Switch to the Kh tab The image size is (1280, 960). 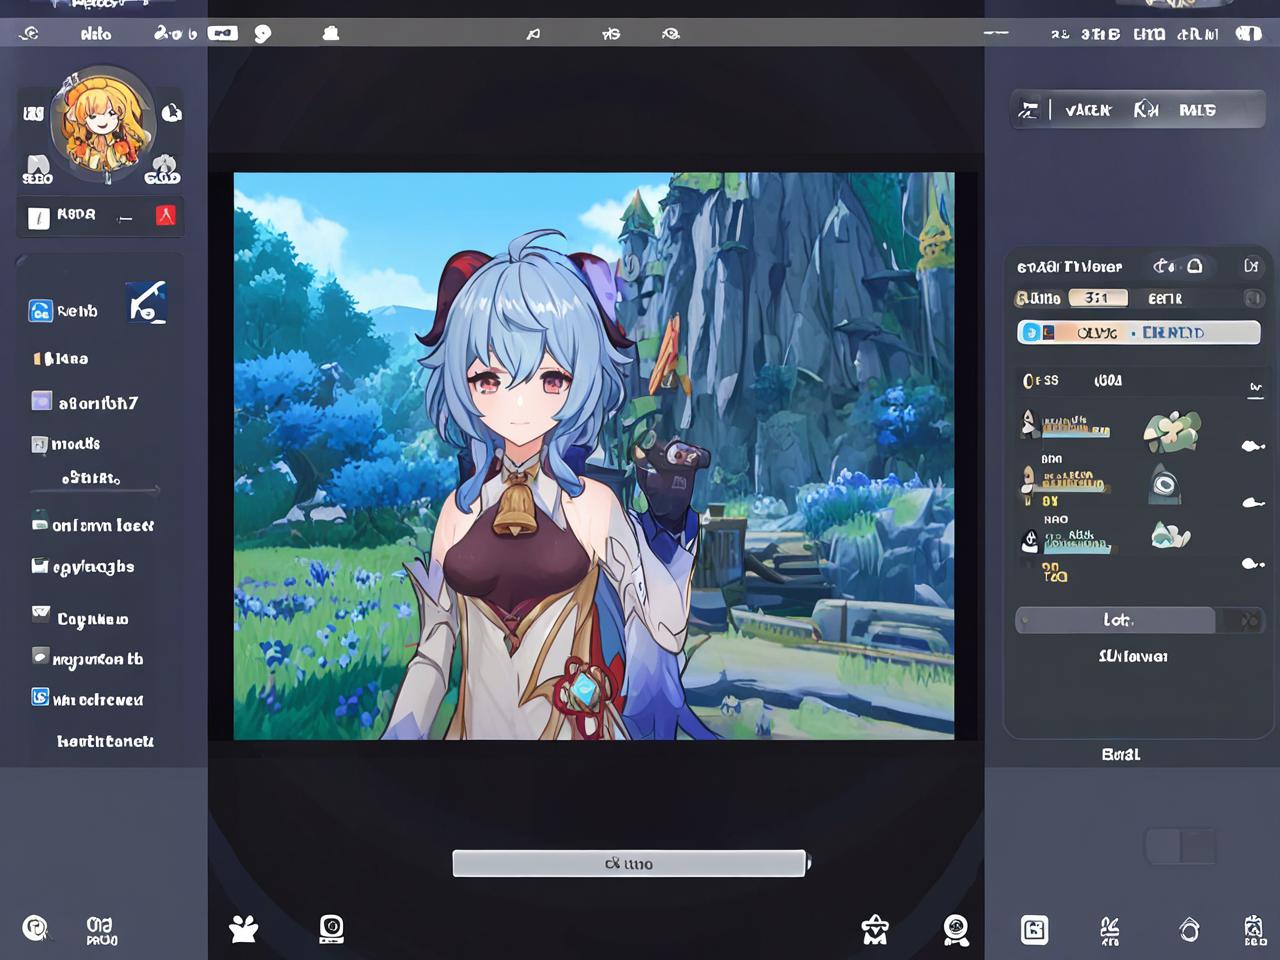pyautogui.click(x=1146, y=110)
